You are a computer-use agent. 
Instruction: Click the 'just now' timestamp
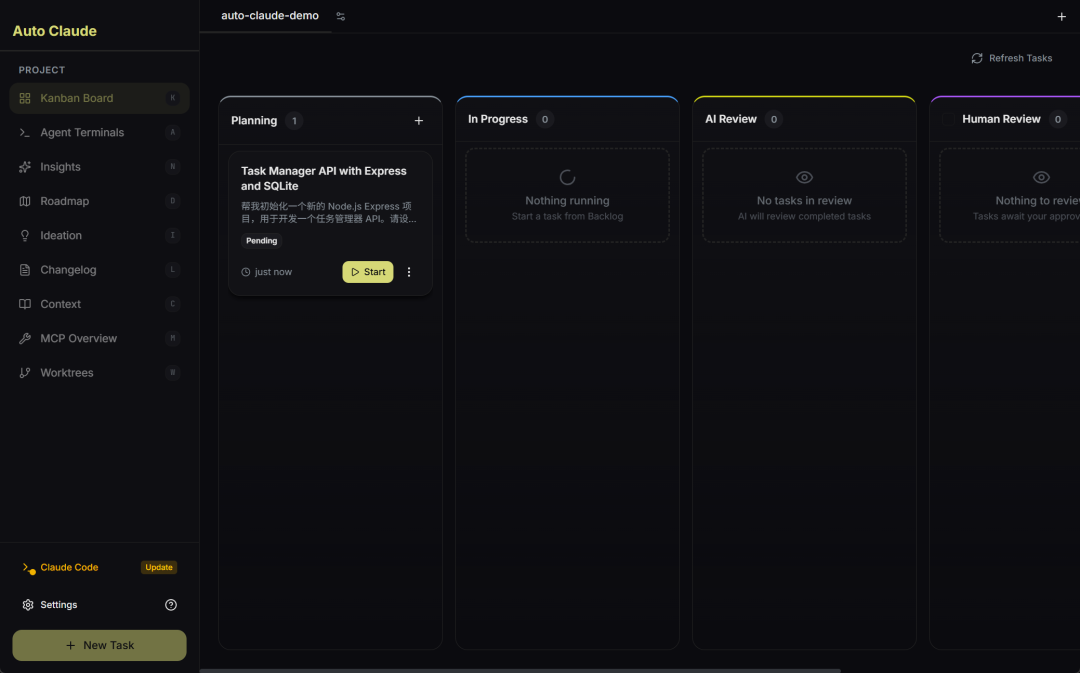coord(273,272)
